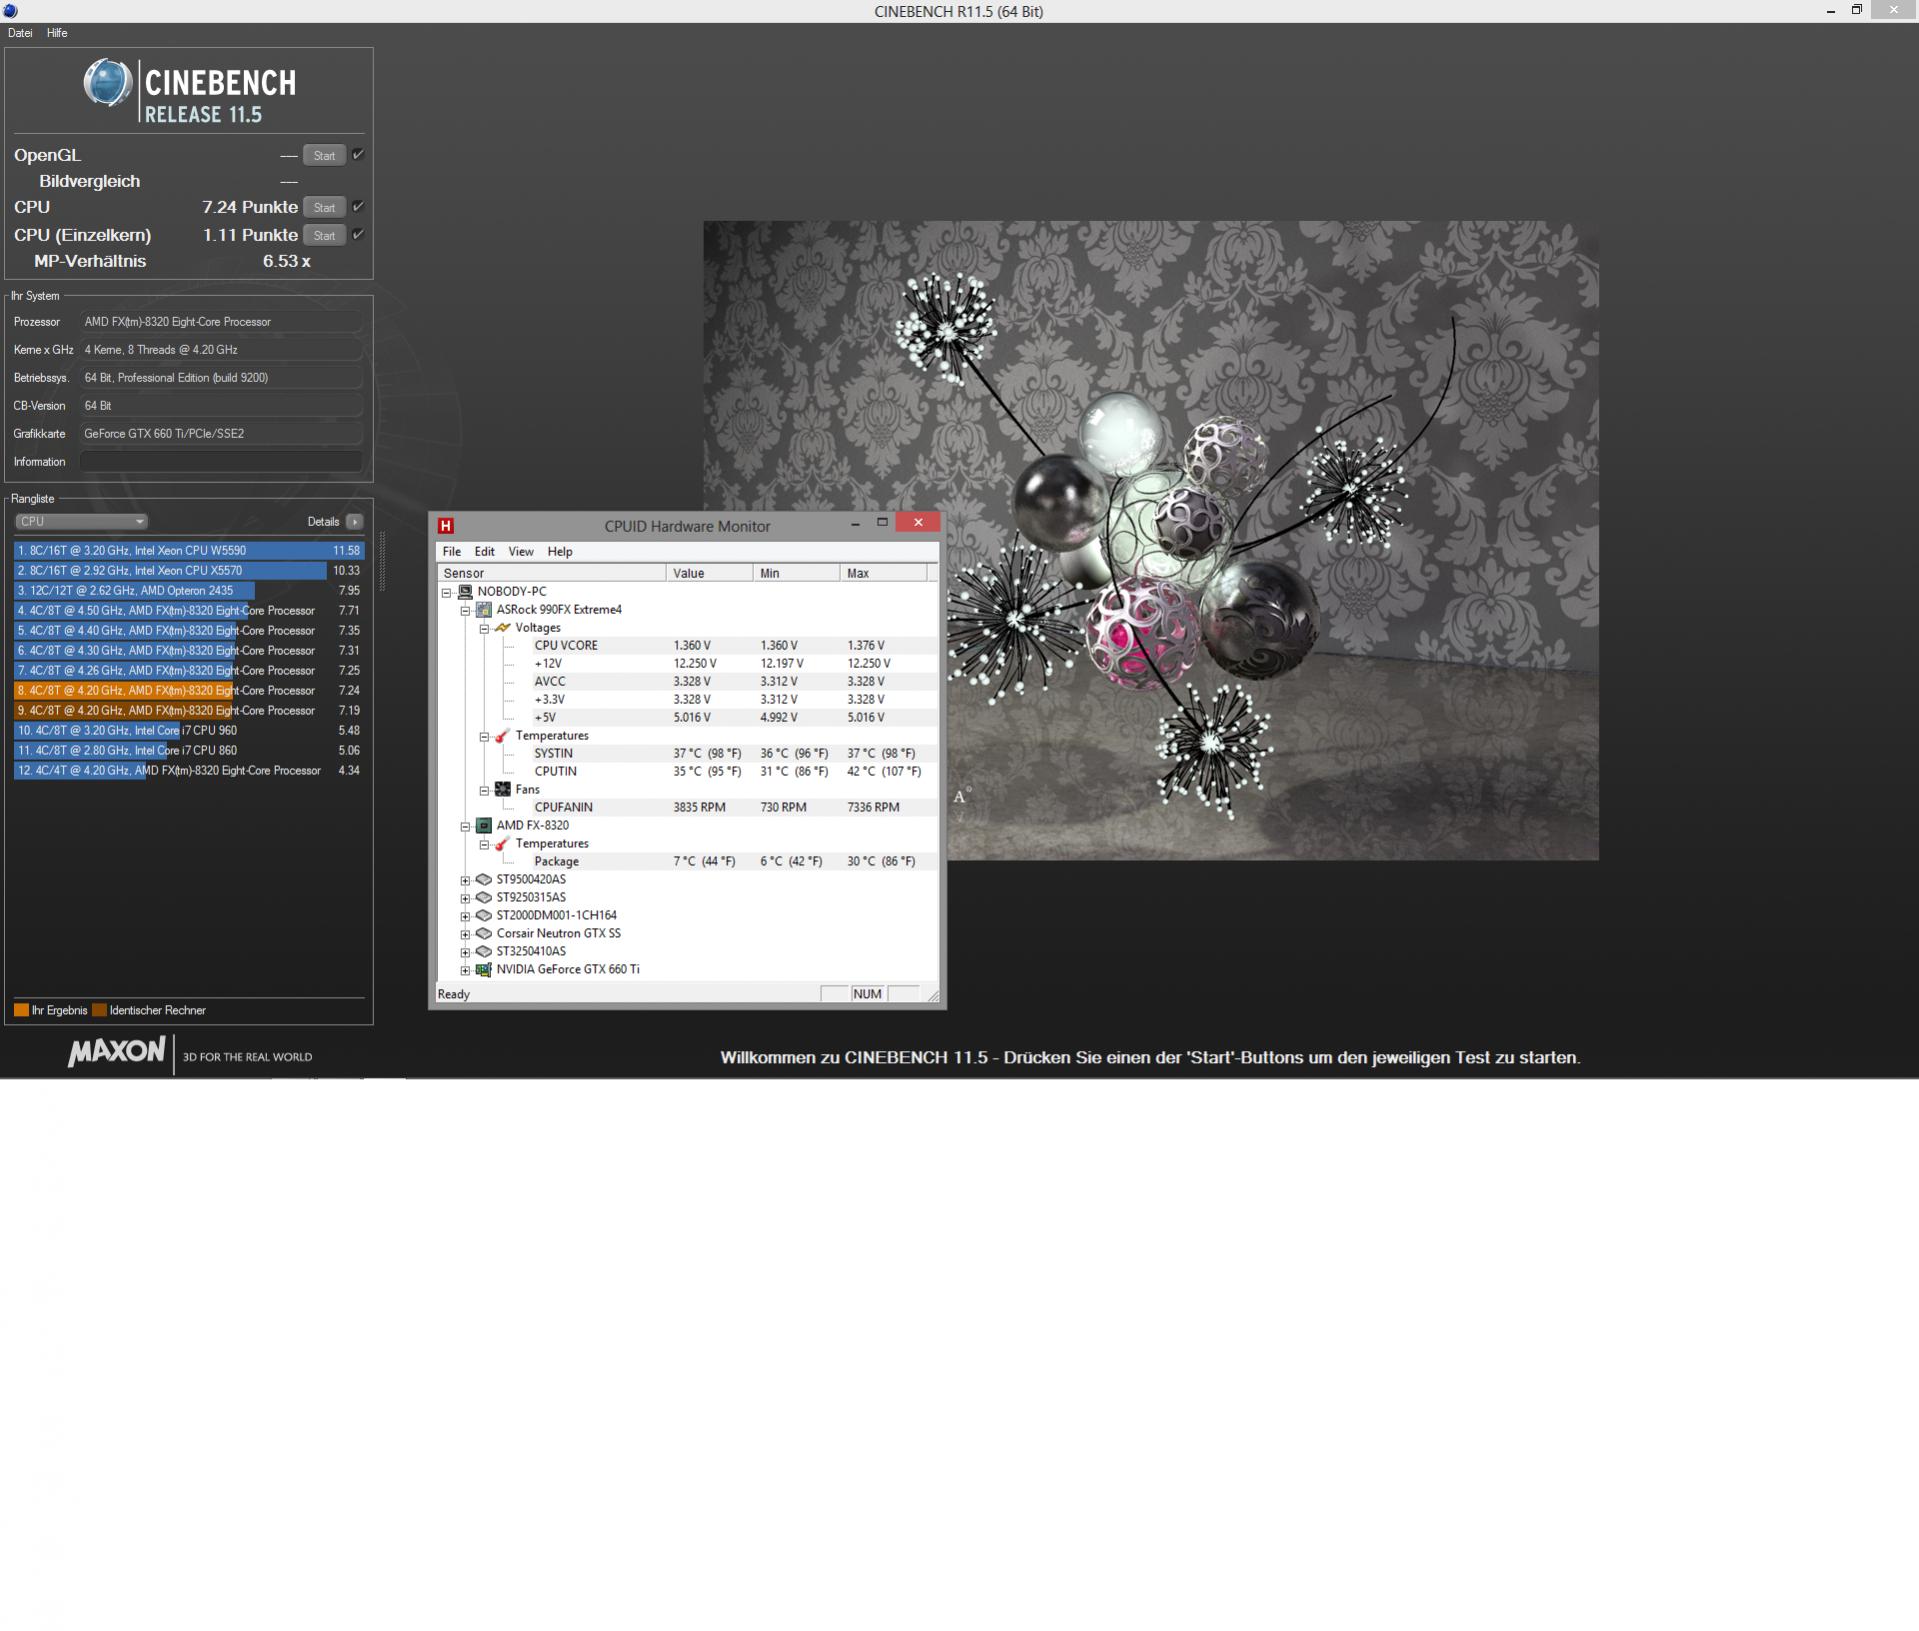The width and height of the screenshot is (1919, 1631).
Task: Click the Max column header
Action: (x=884, y=573)
